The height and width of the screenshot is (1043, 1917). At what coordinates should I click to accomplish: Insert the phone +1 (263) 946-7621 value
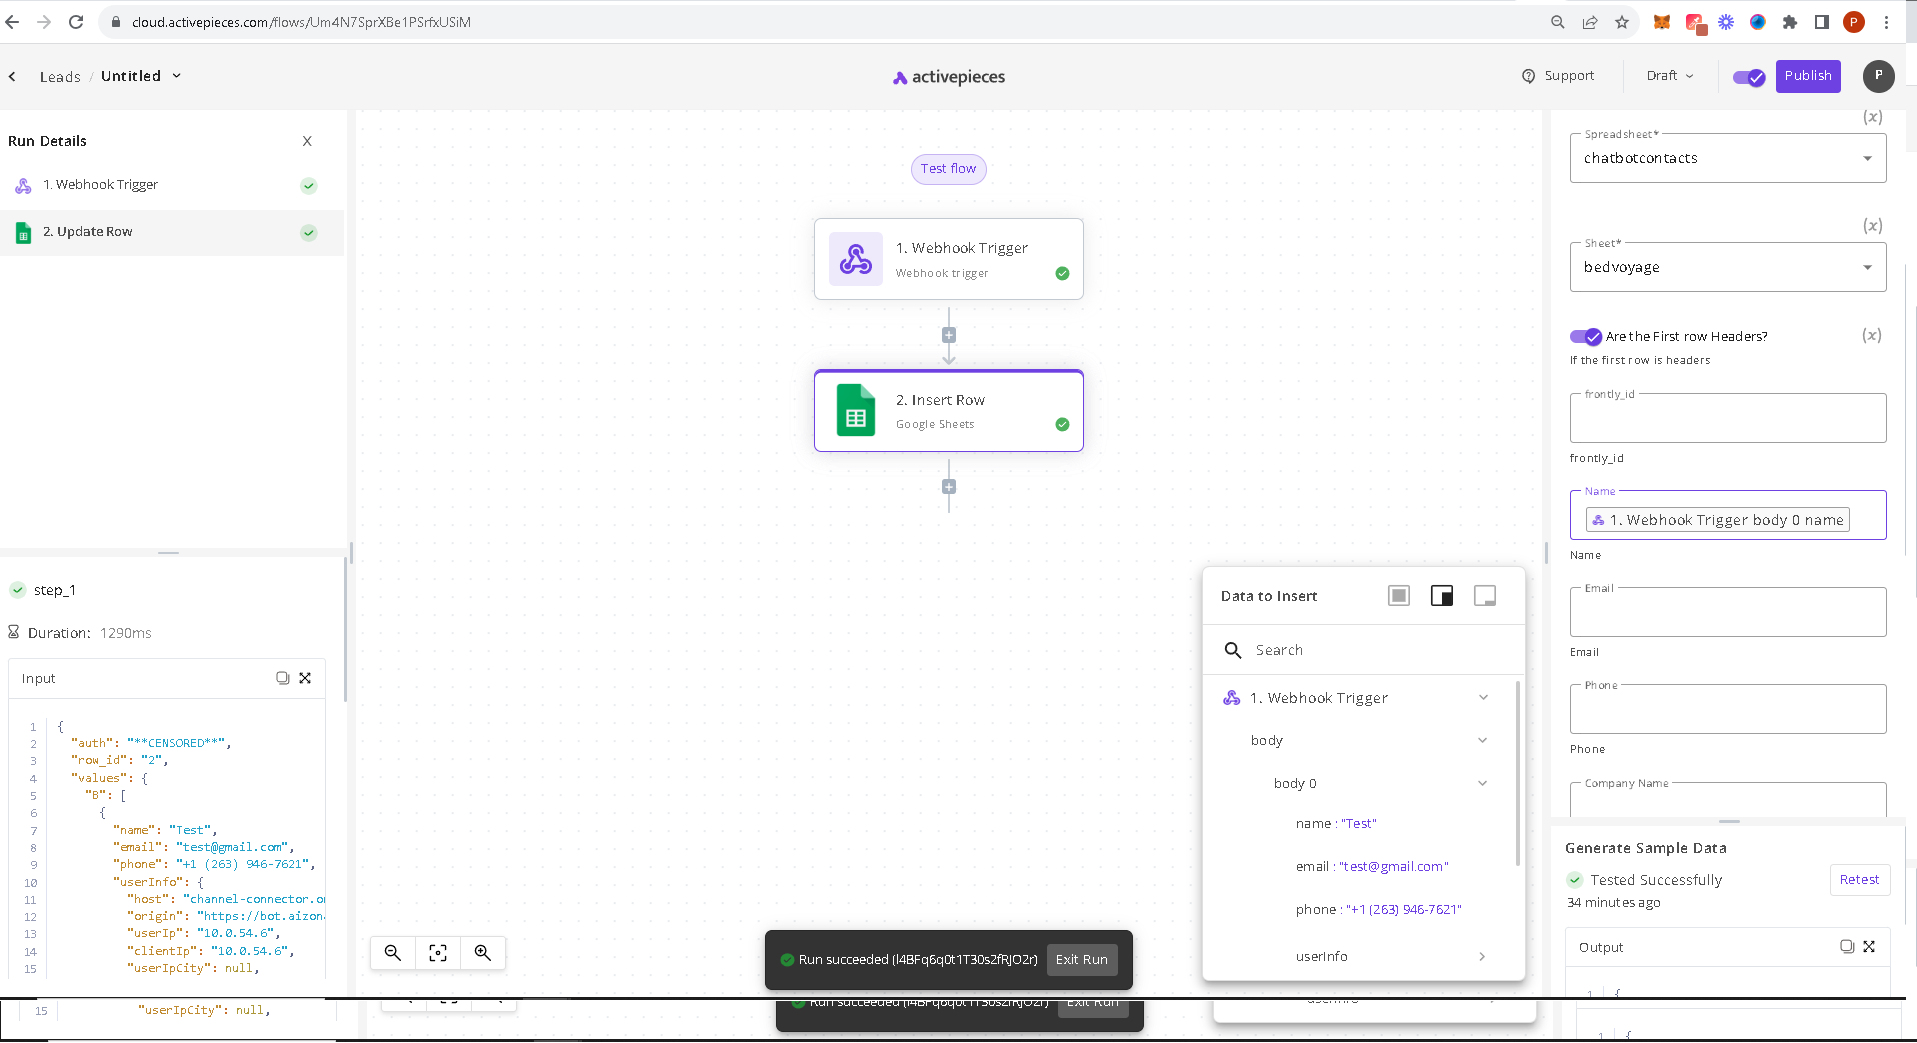click(x=1378, y=910)
